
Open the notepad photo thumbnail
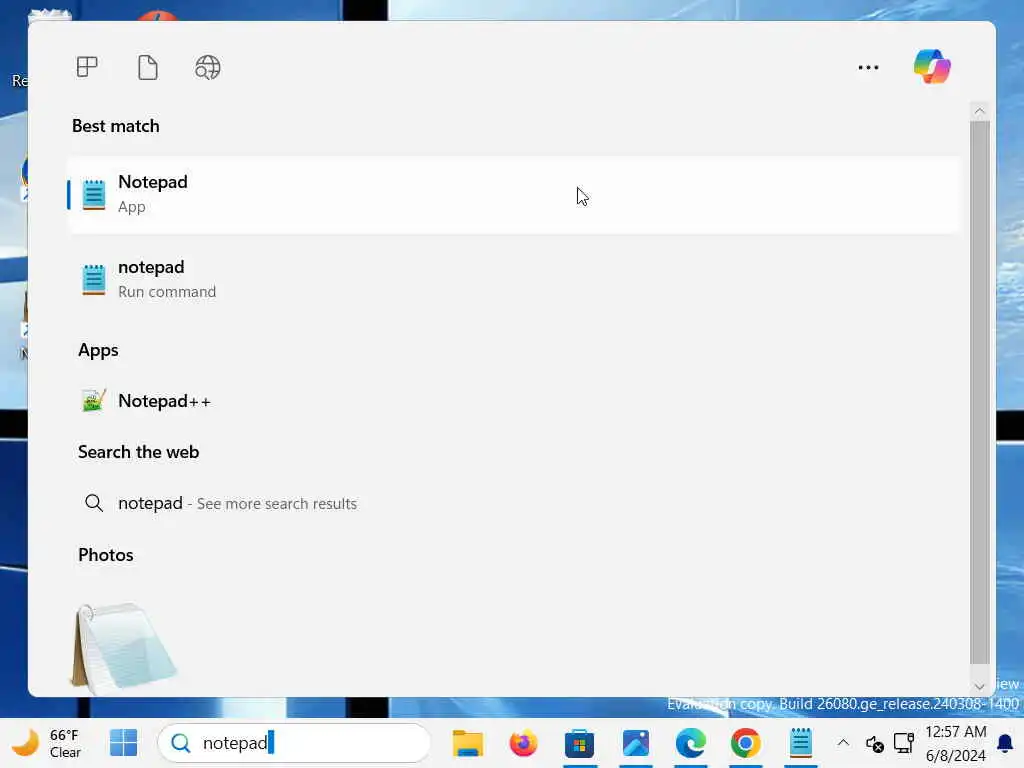tap(123, 647)
